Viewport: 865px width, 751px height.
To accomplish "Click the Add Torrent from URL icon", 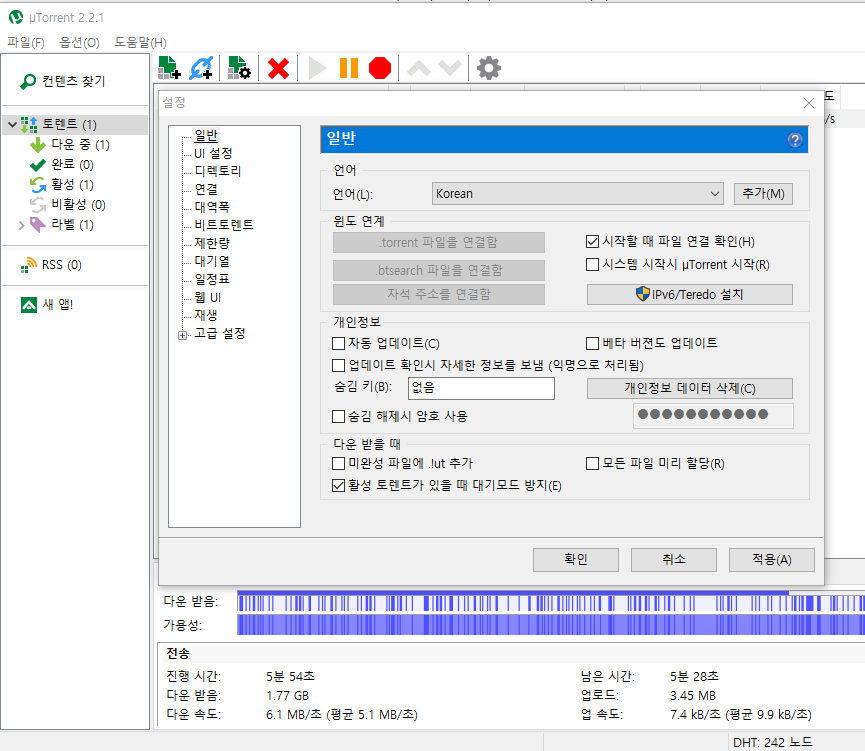I will 201,68.
